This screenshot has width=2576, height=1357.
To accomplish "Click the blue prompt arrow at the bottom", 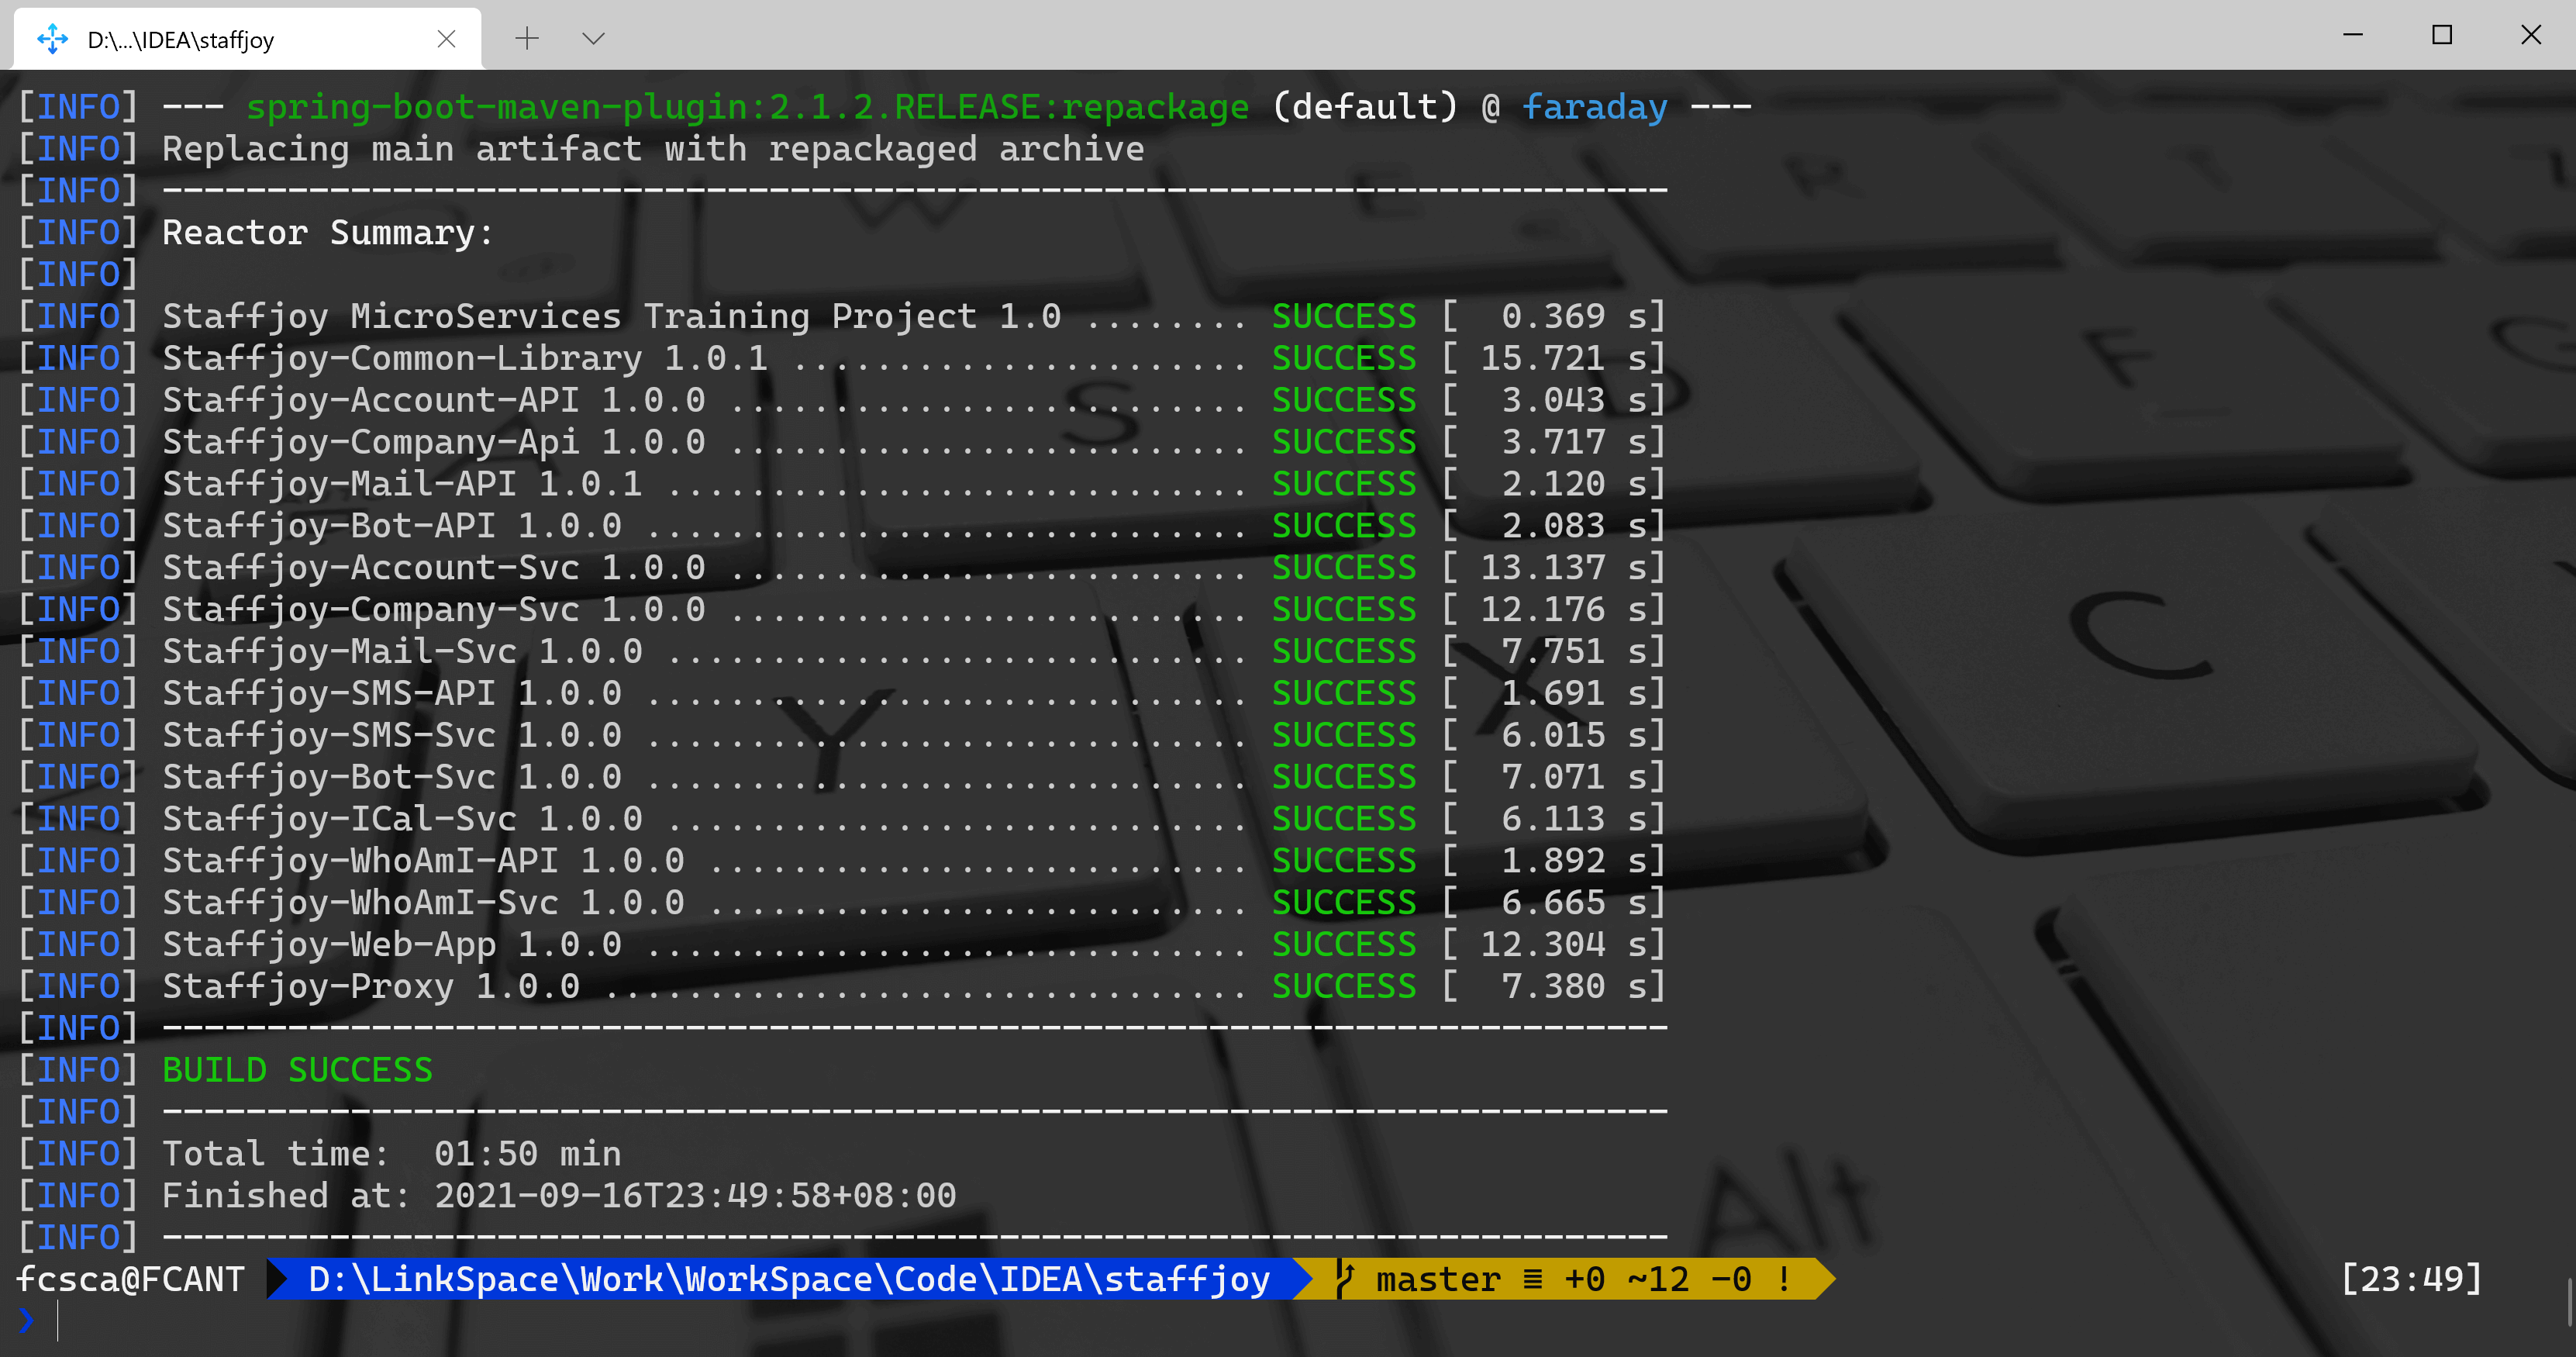I will [x=26, y=1321].
